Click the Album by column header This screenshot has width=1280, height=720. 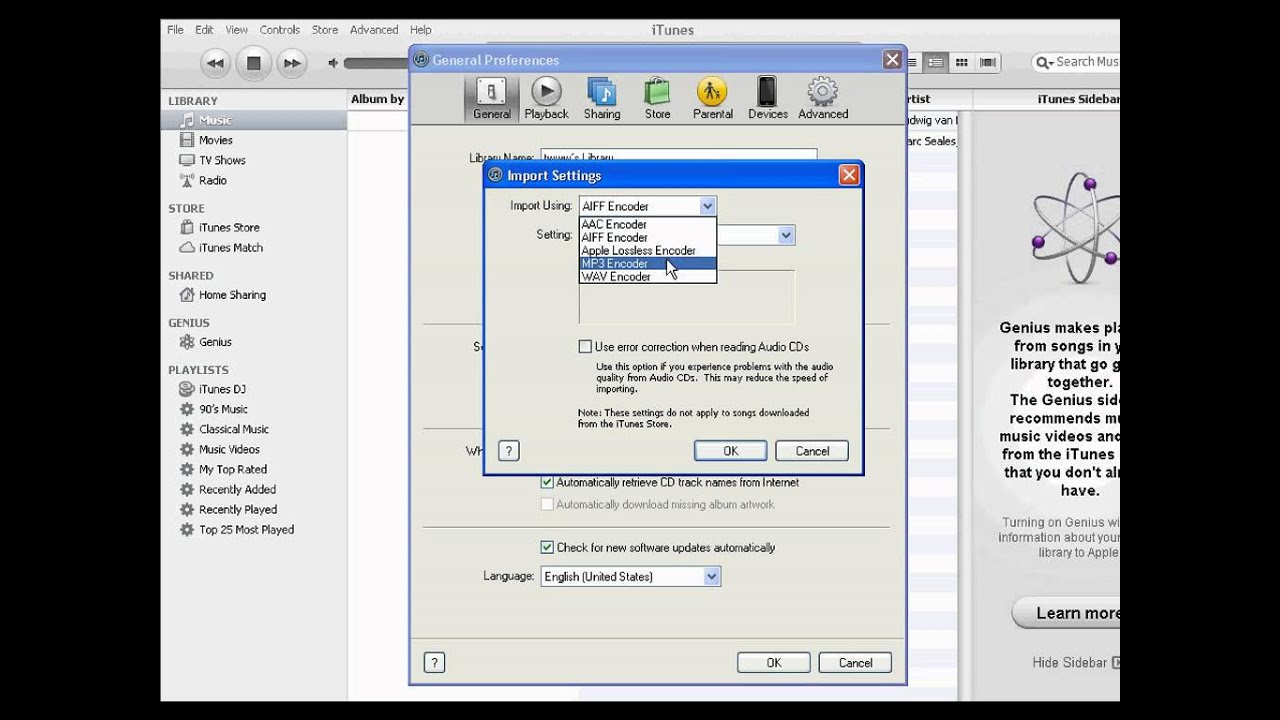[377, 99]
